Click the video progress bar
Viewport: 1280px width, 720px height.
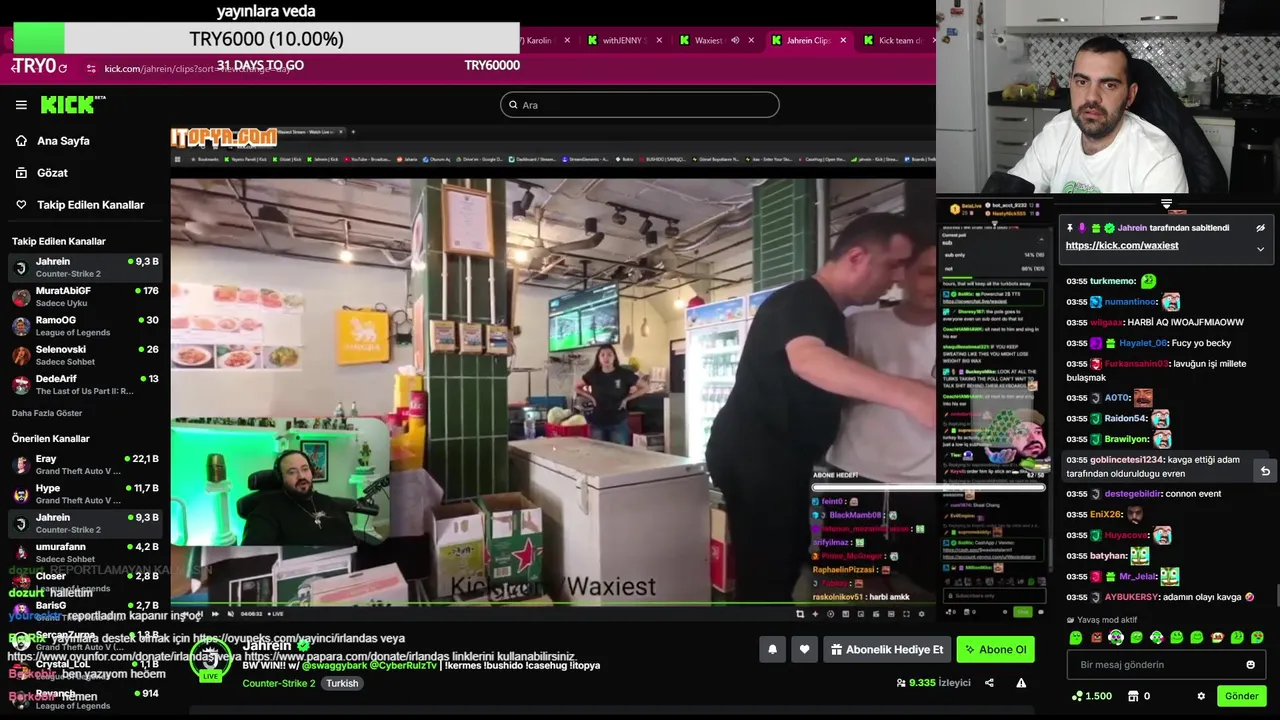tap(553, 604)
